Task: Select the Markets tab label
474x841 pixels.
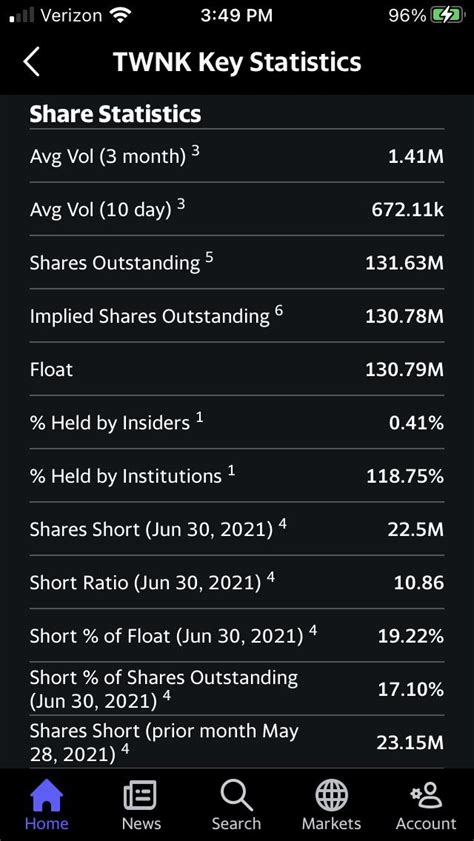Action: pos(331,823)
